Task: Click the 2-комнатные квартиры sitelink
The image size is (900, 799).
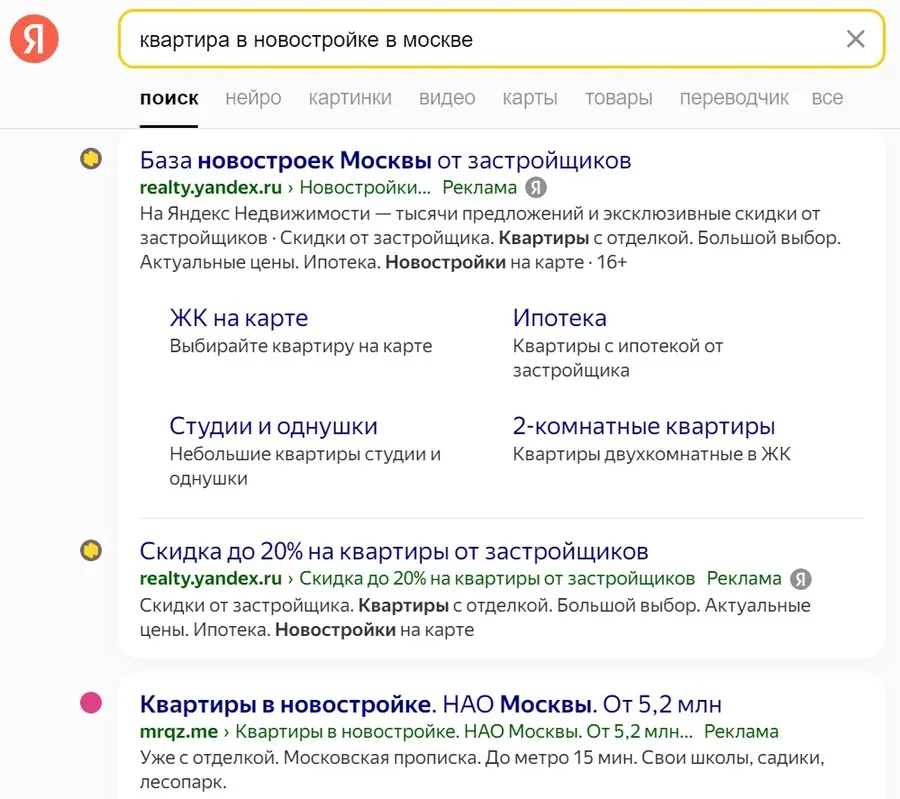Action: (x=643, y=426)
